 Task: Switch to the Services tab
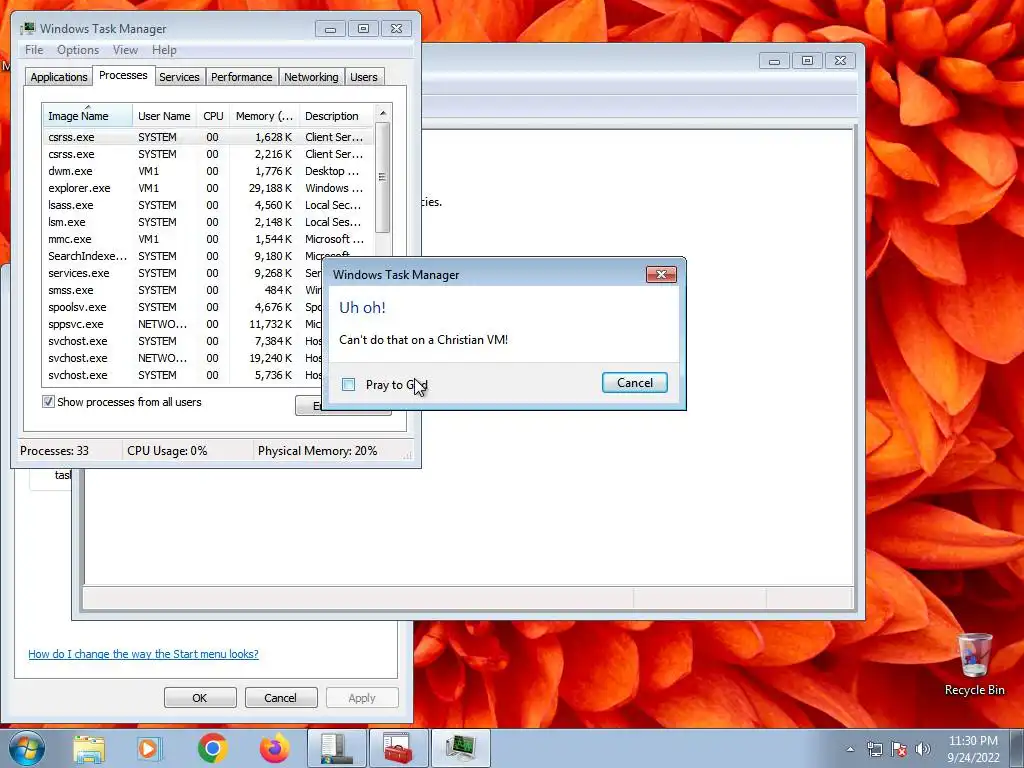tap(180, 77)
